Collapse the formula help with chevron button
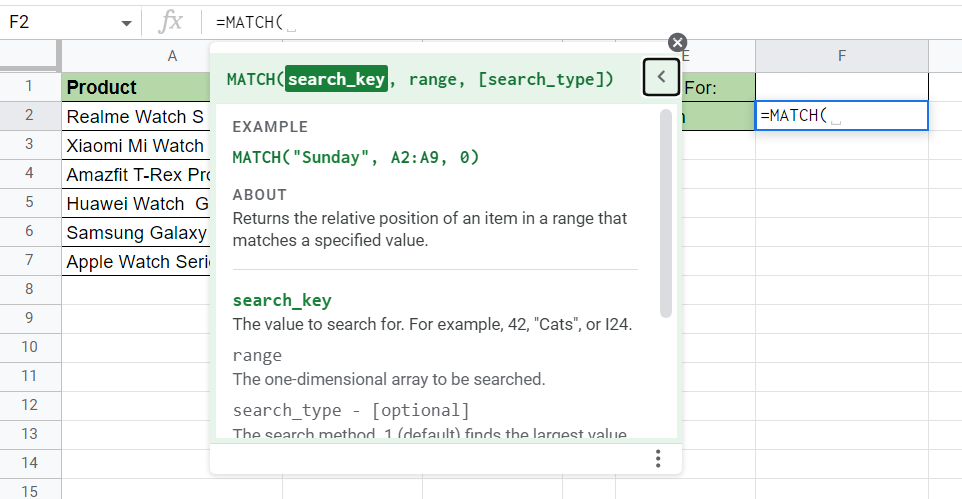 coord(661,77)
